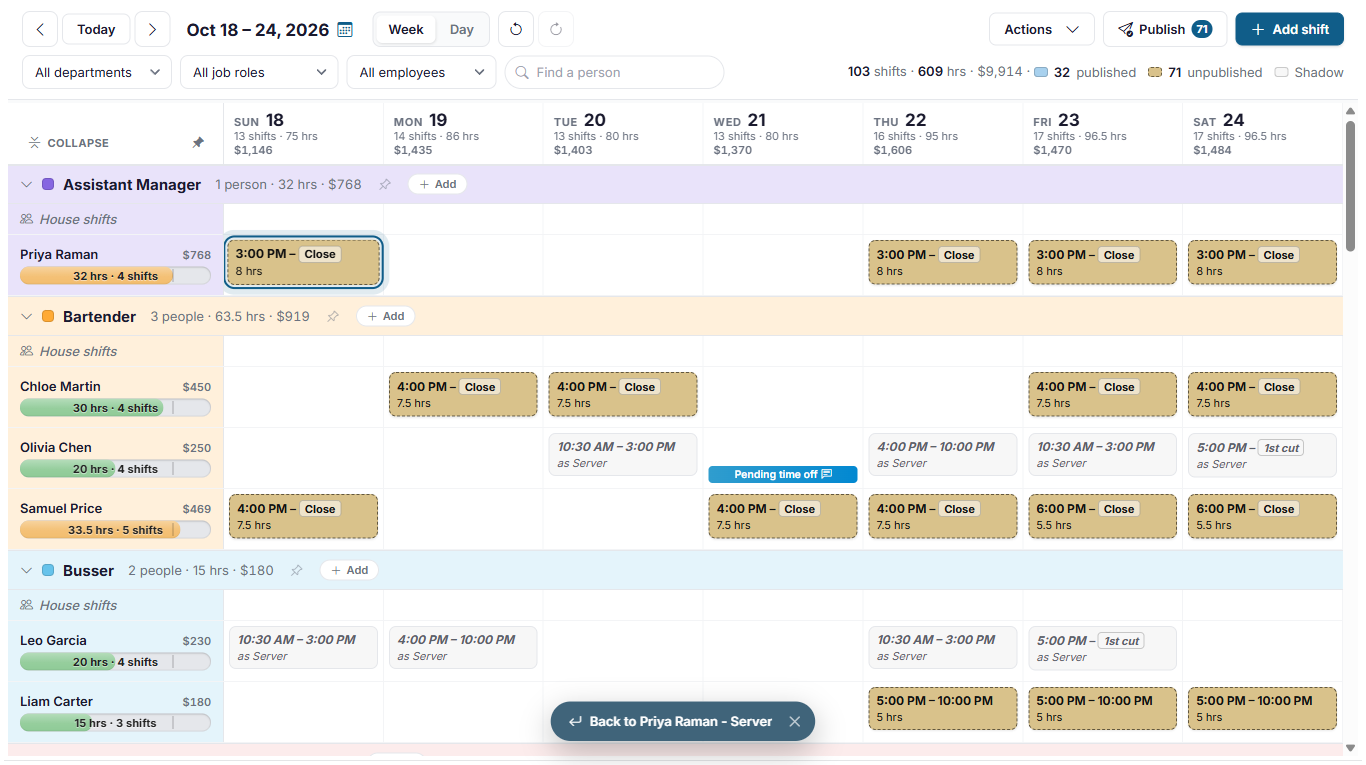Open the All employees dropdown

point(422,72)
